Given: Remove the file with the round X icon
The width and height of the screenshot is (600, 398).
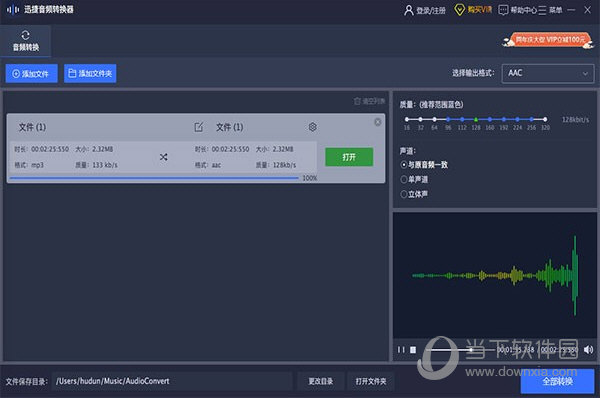Looking at the screenshot, I should click(x=377, y=122).
